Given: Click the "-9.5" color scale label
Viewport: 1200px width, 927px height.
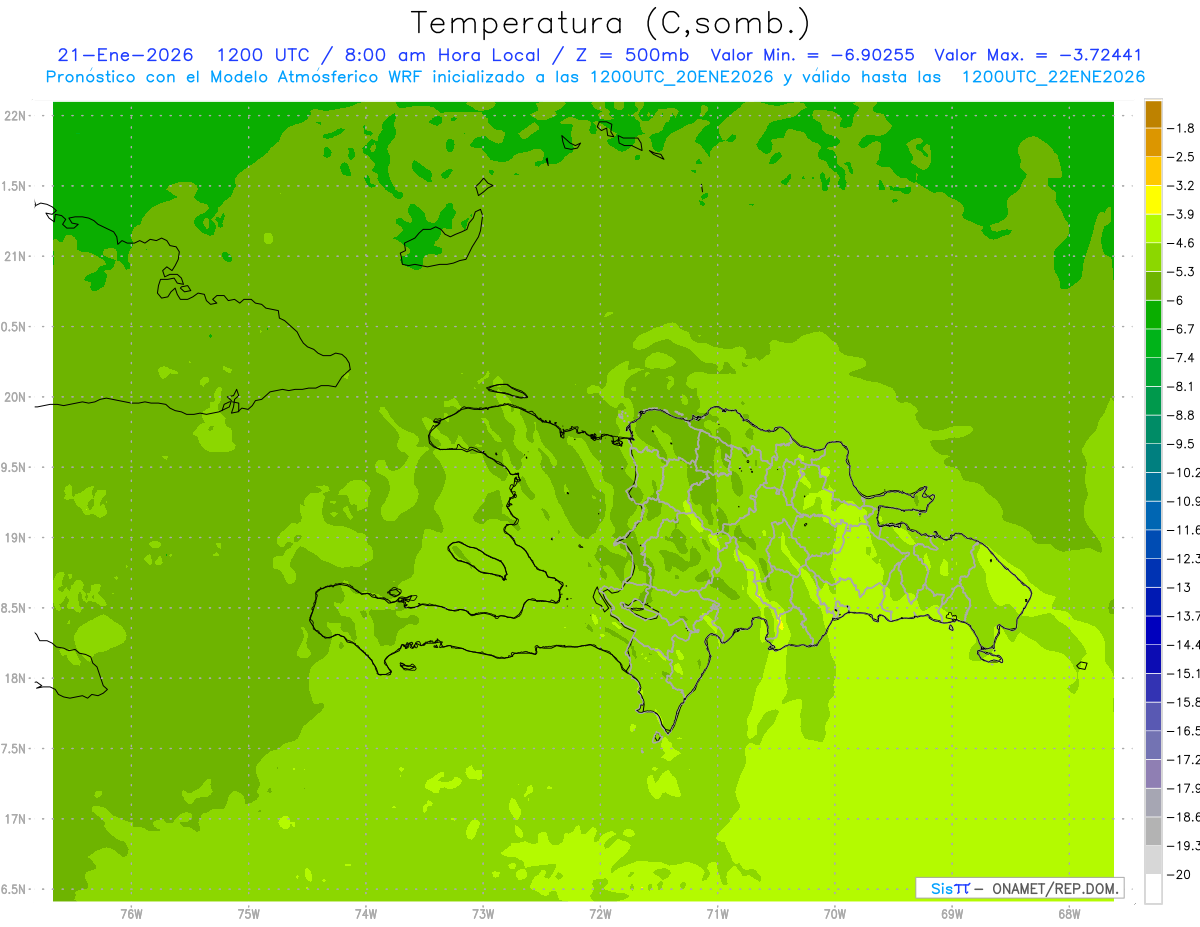Looking at the screenshot, I should pyautogui.click(x=1181, y=443).
